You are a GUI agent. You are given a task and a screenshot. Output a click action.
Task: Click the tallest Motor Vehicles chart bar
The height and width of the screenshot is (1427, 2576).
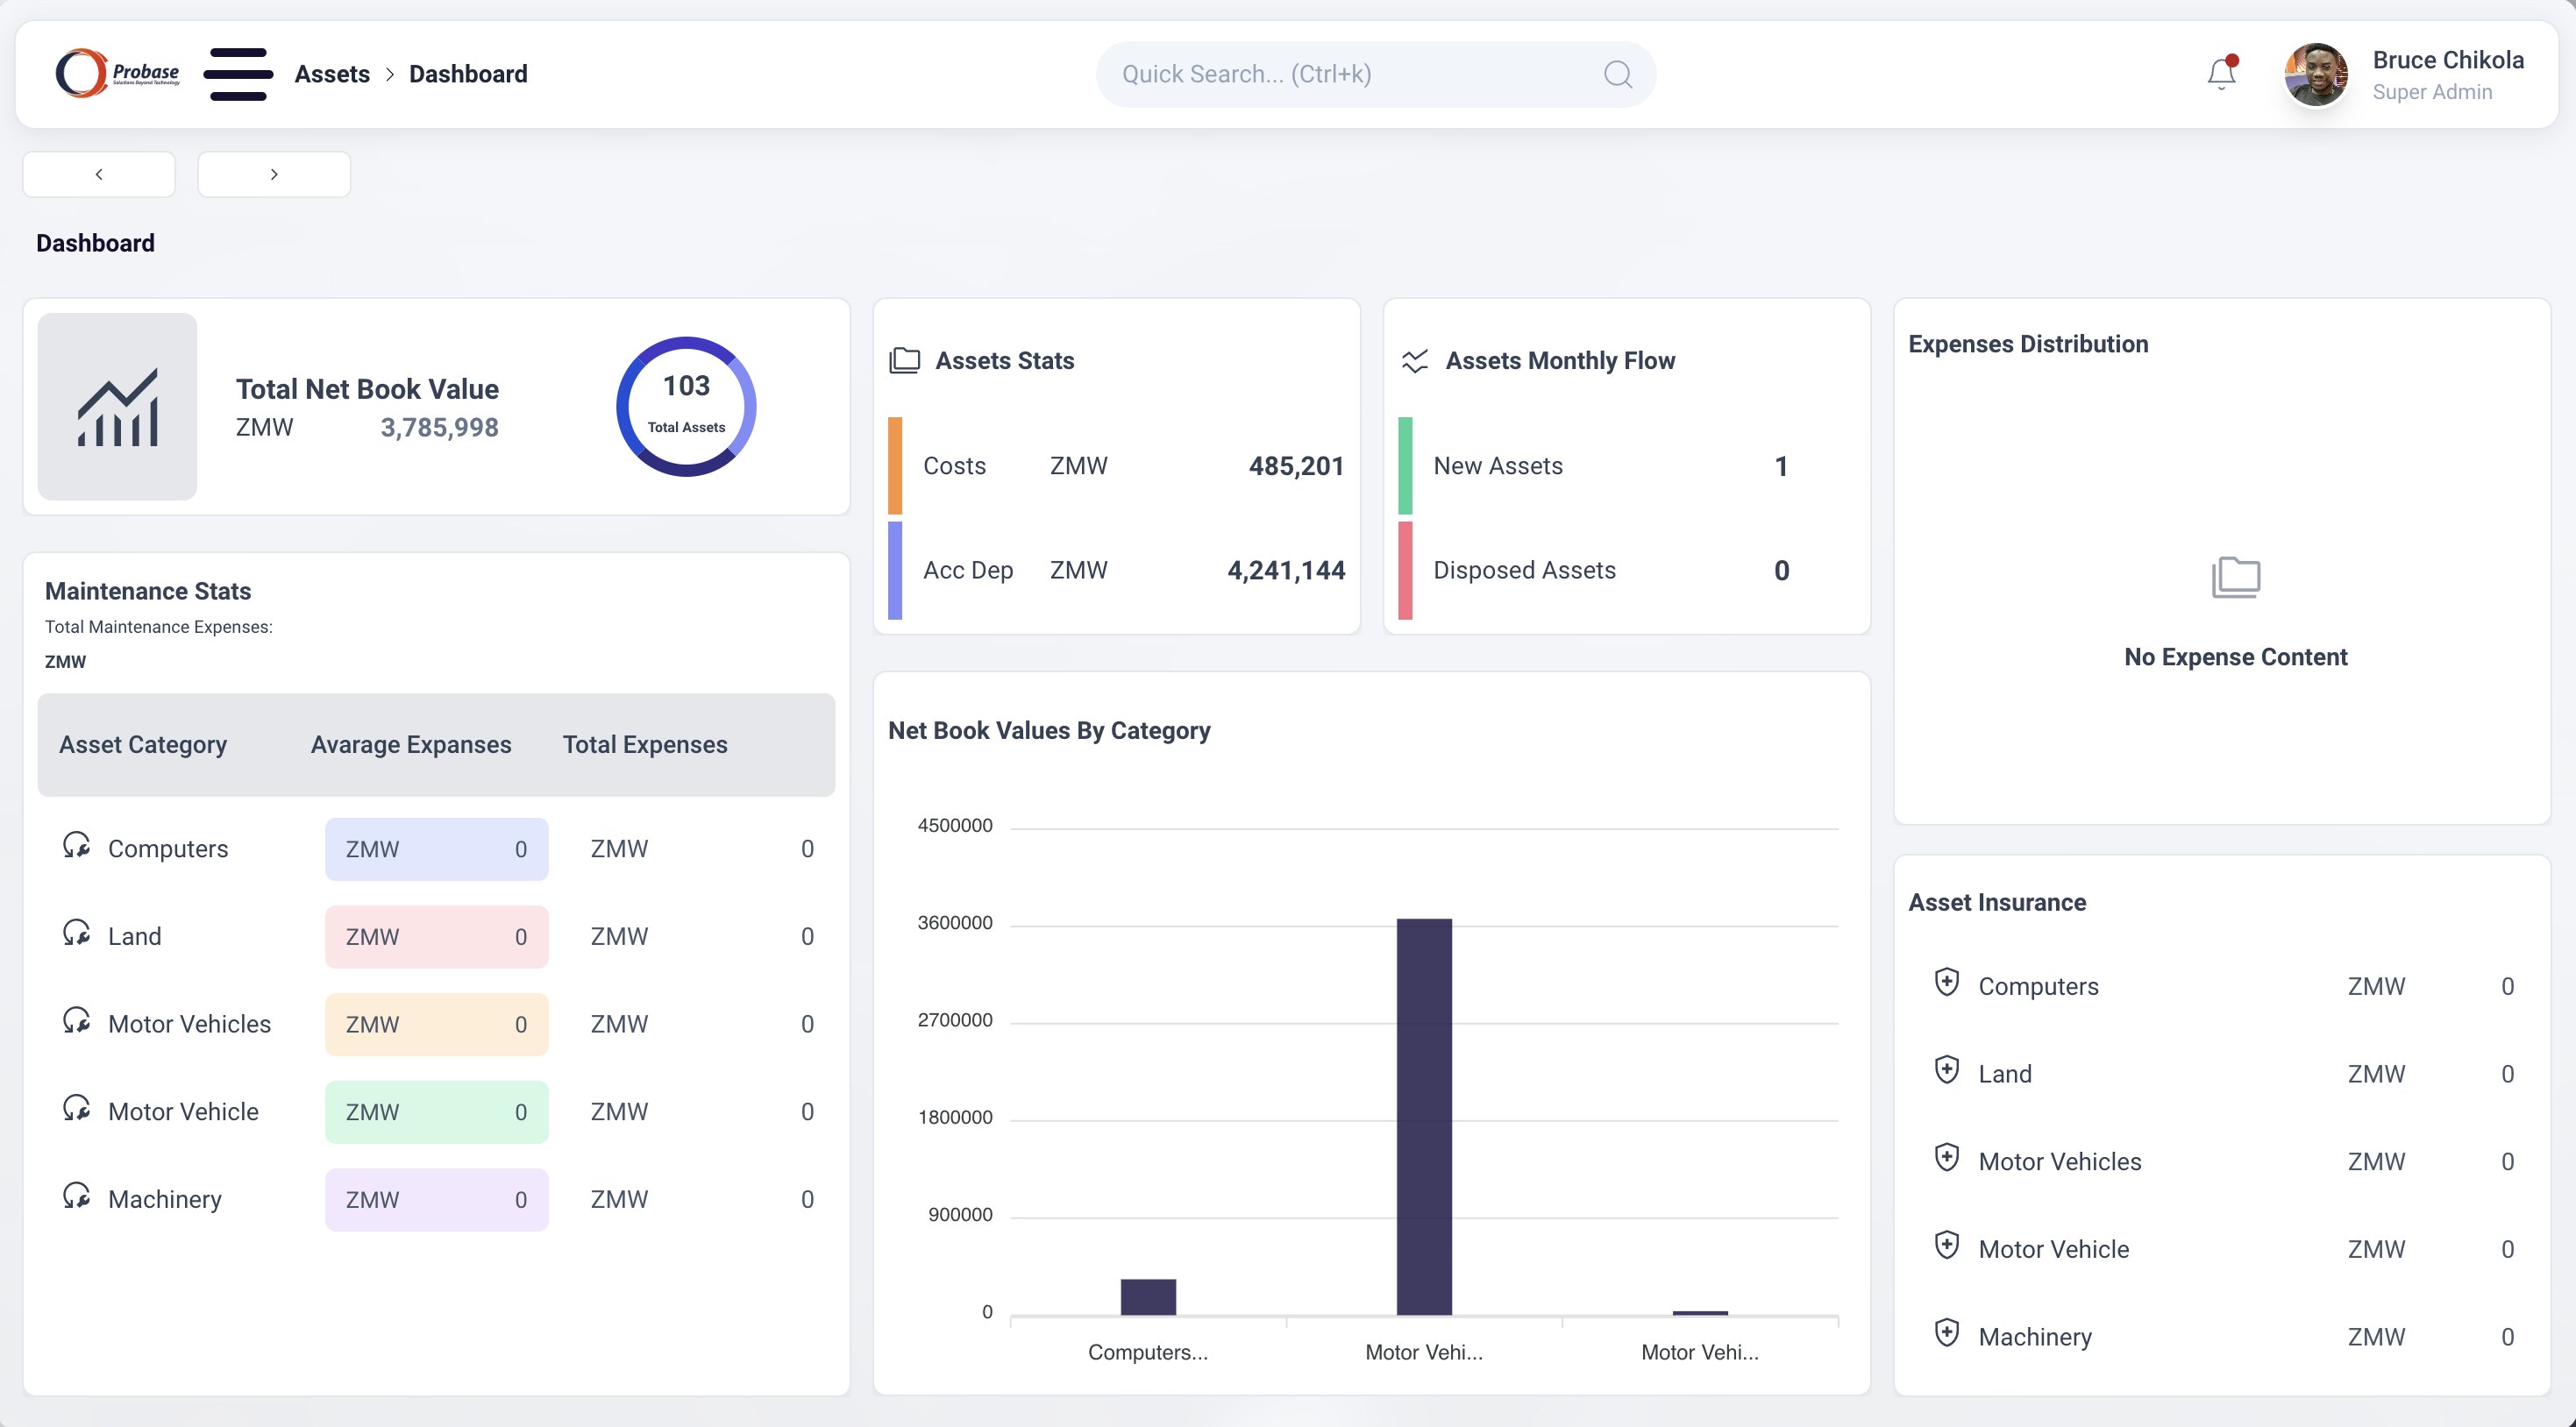tap(1423, 1115)
